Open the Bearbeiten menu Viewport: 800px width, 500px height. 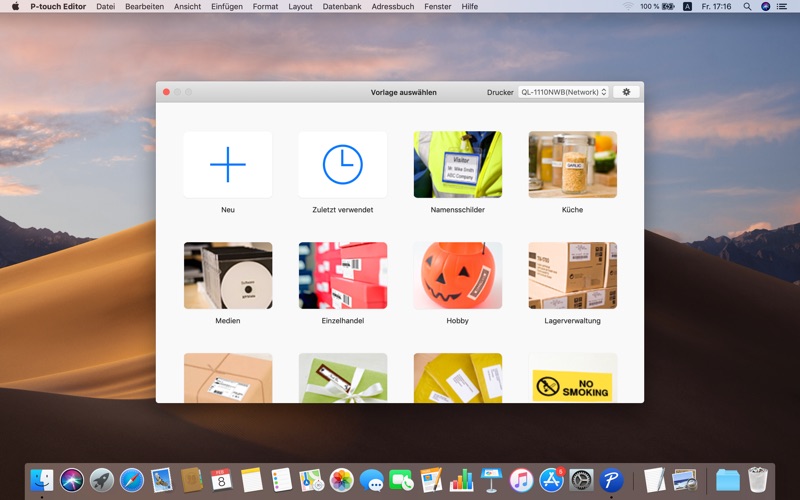[144, 6]
